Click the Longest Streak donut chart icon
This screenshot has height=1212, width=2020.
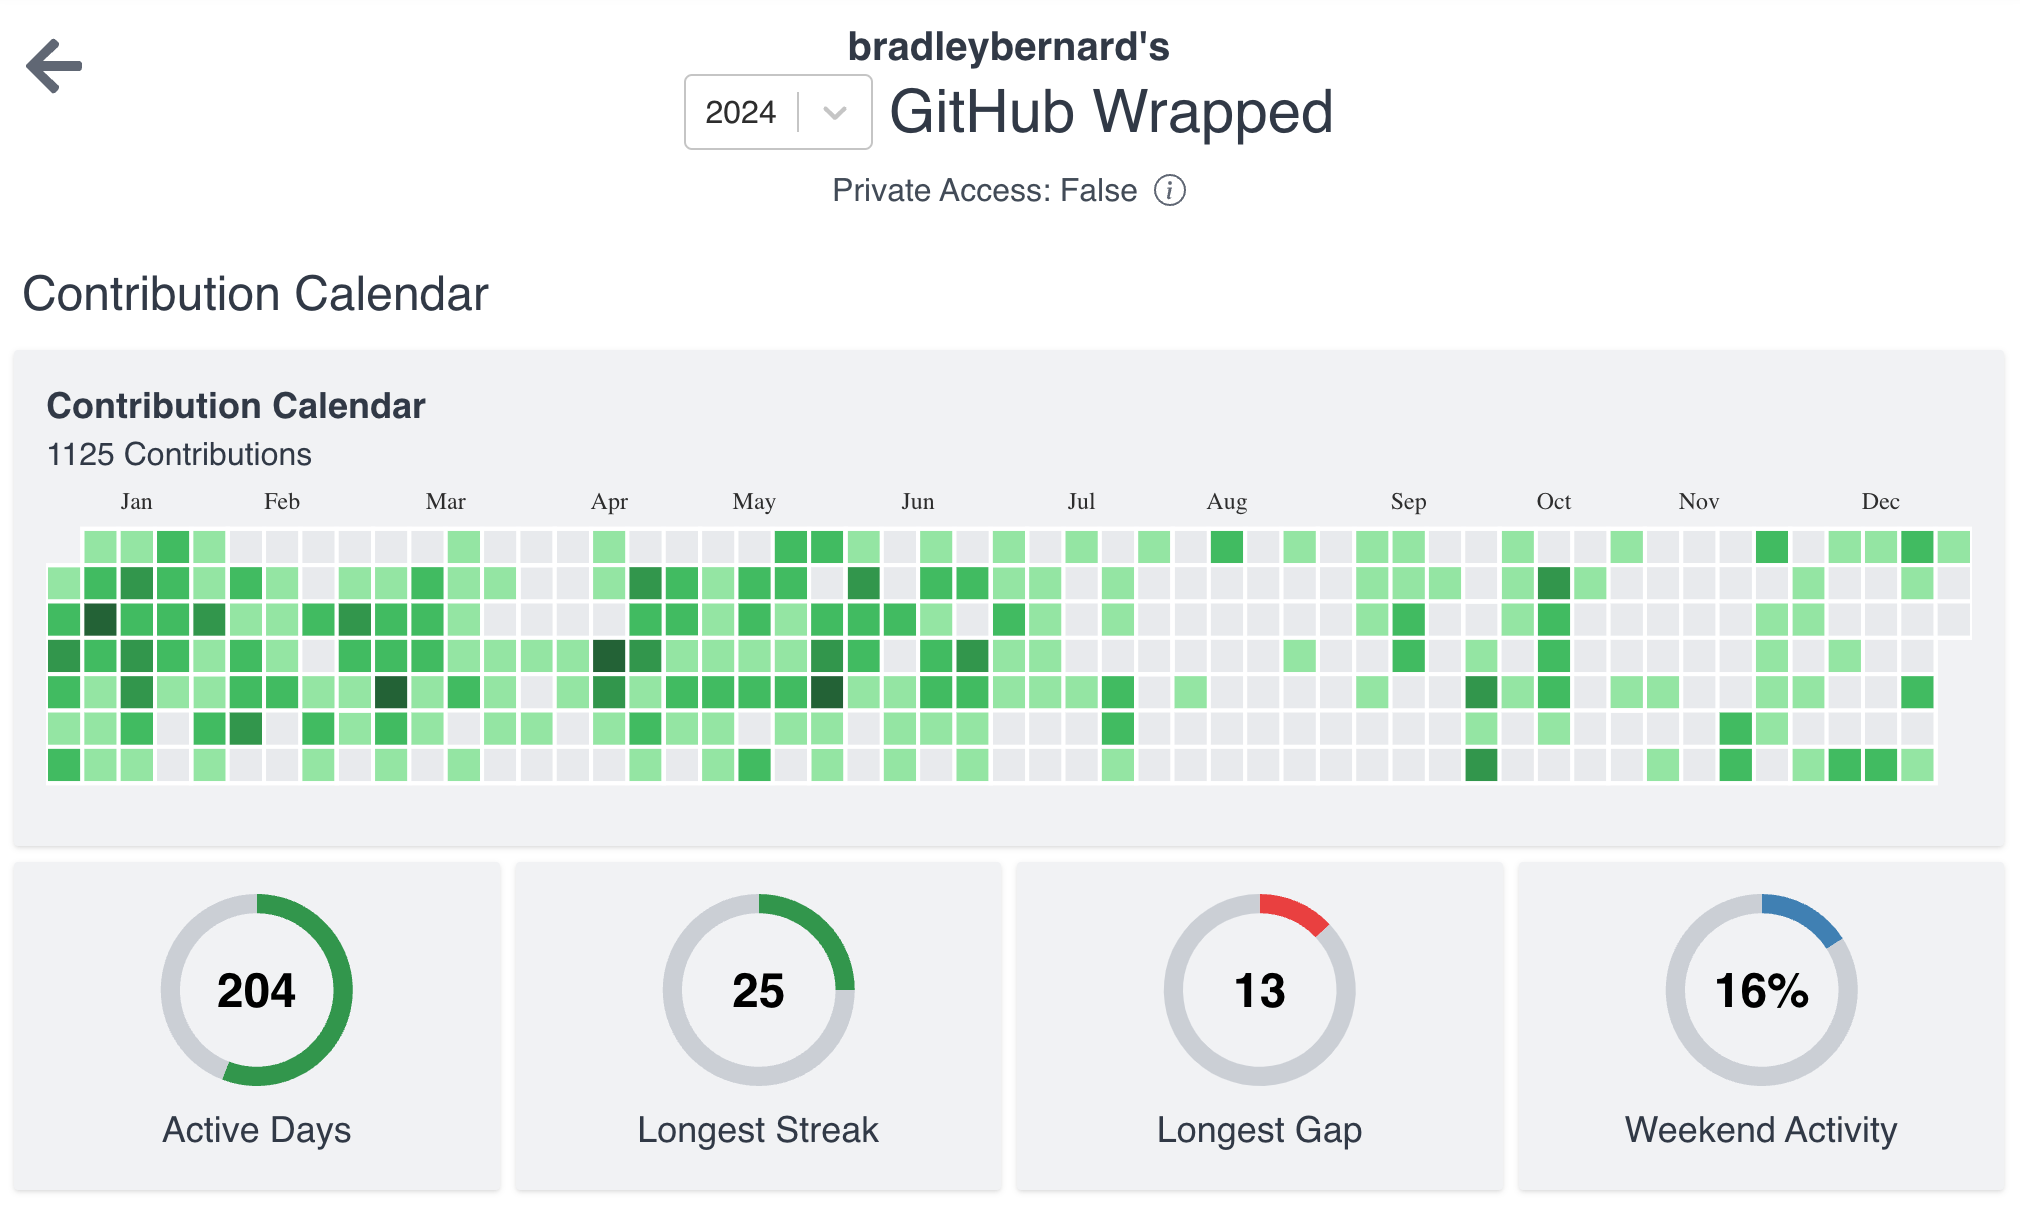click(758, 987)
